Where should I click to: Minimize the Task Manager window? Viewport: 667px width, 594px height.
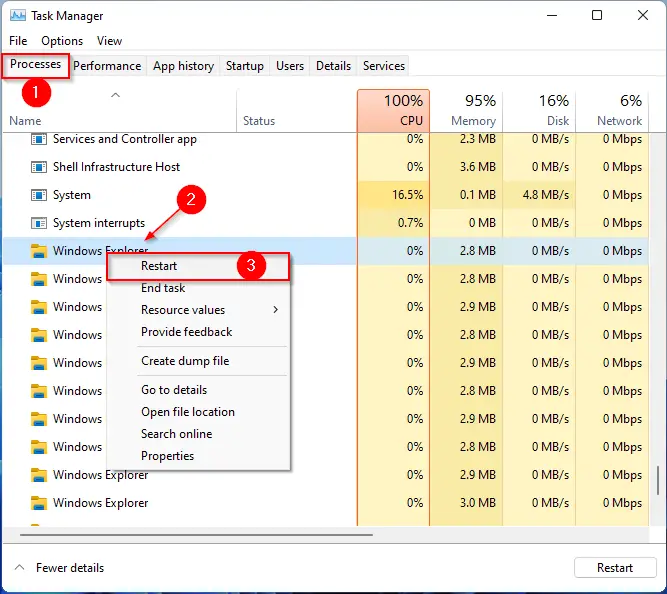pyautogui.click(x=552, y=16)
